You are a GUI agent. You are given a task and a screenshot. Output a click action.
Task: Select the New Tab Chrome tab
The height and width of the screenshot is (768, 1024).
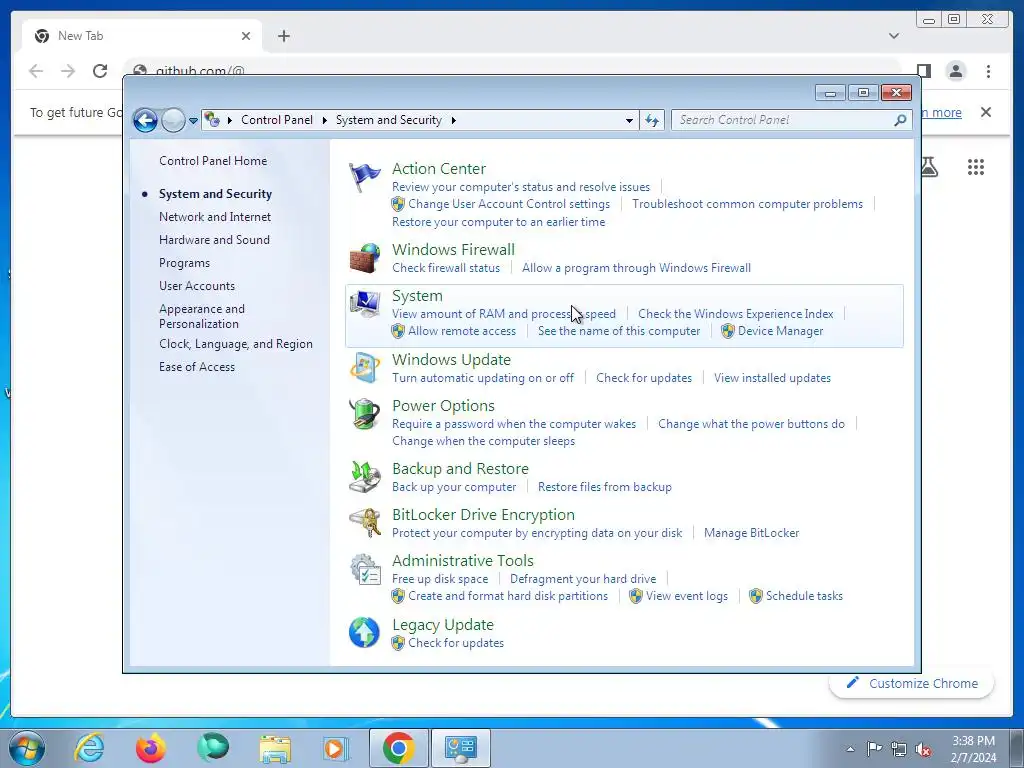coord(142,36)
